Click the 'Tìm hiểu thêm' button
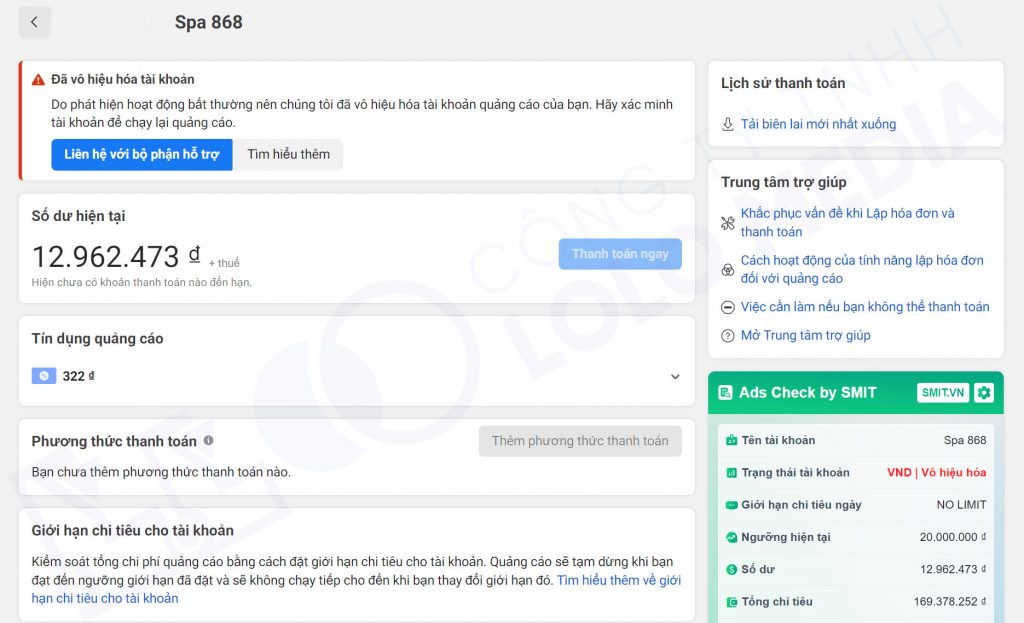Viewport: 1024px width, 623px height. [x=289, y=155]
